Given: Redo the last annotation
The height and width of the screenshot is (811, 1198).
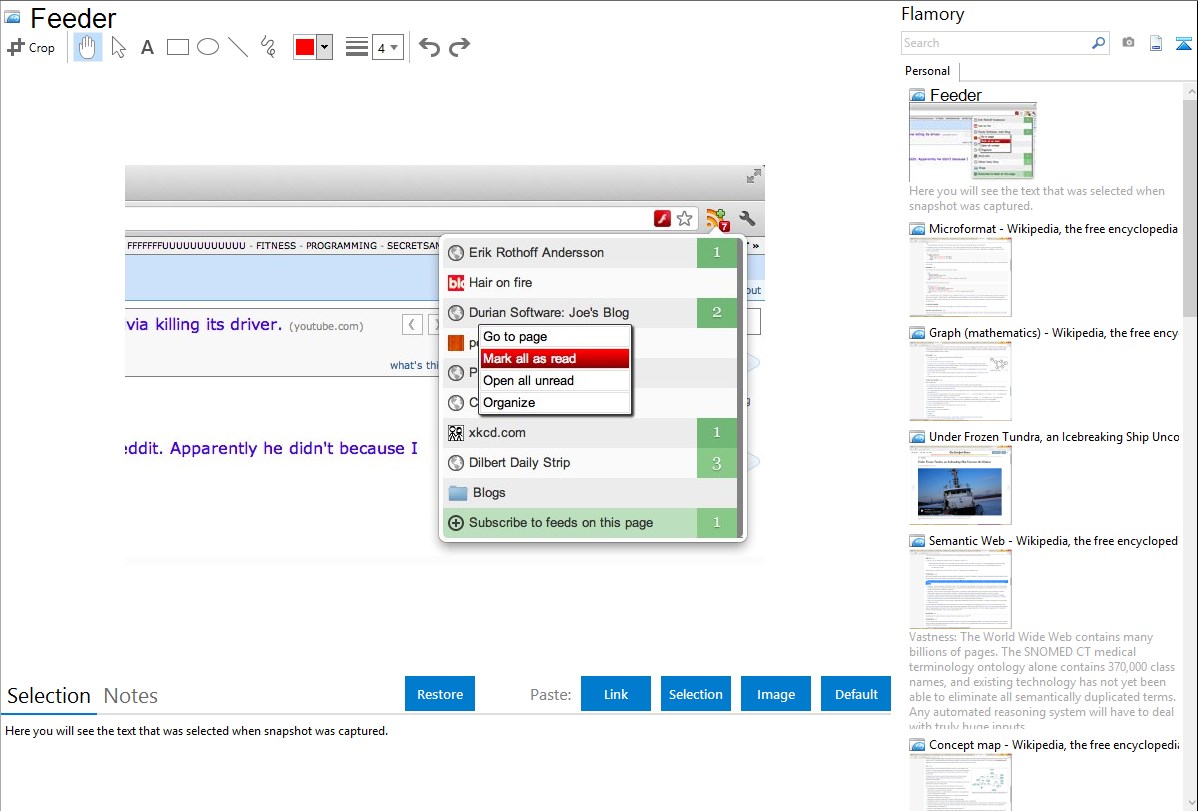Looking at the screenshot, I should [x=459, y=47].
